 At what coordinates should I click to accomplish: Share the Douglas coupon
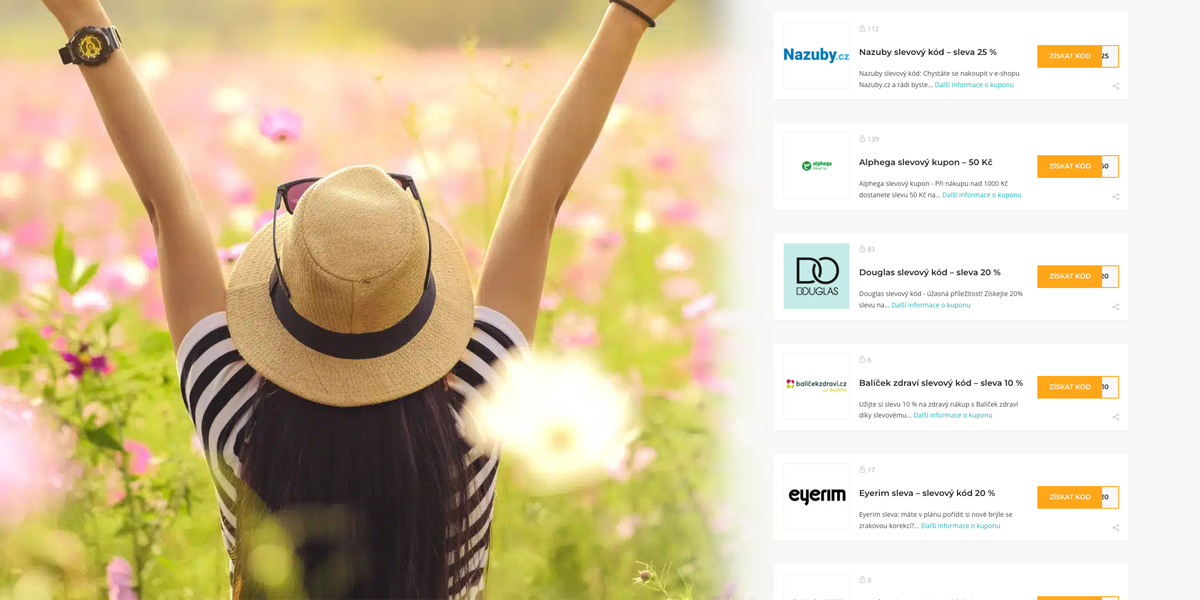[x=1115, y=307]
